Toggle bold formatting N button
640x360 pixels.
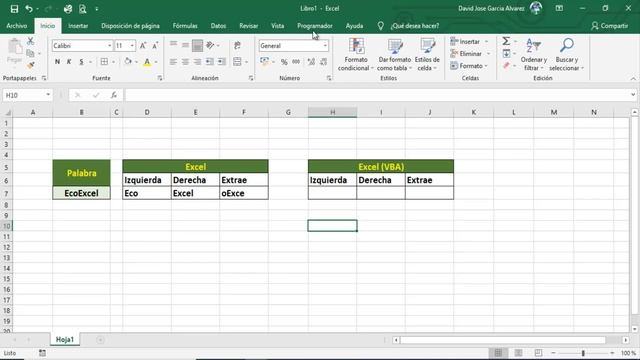coord(57,62)
